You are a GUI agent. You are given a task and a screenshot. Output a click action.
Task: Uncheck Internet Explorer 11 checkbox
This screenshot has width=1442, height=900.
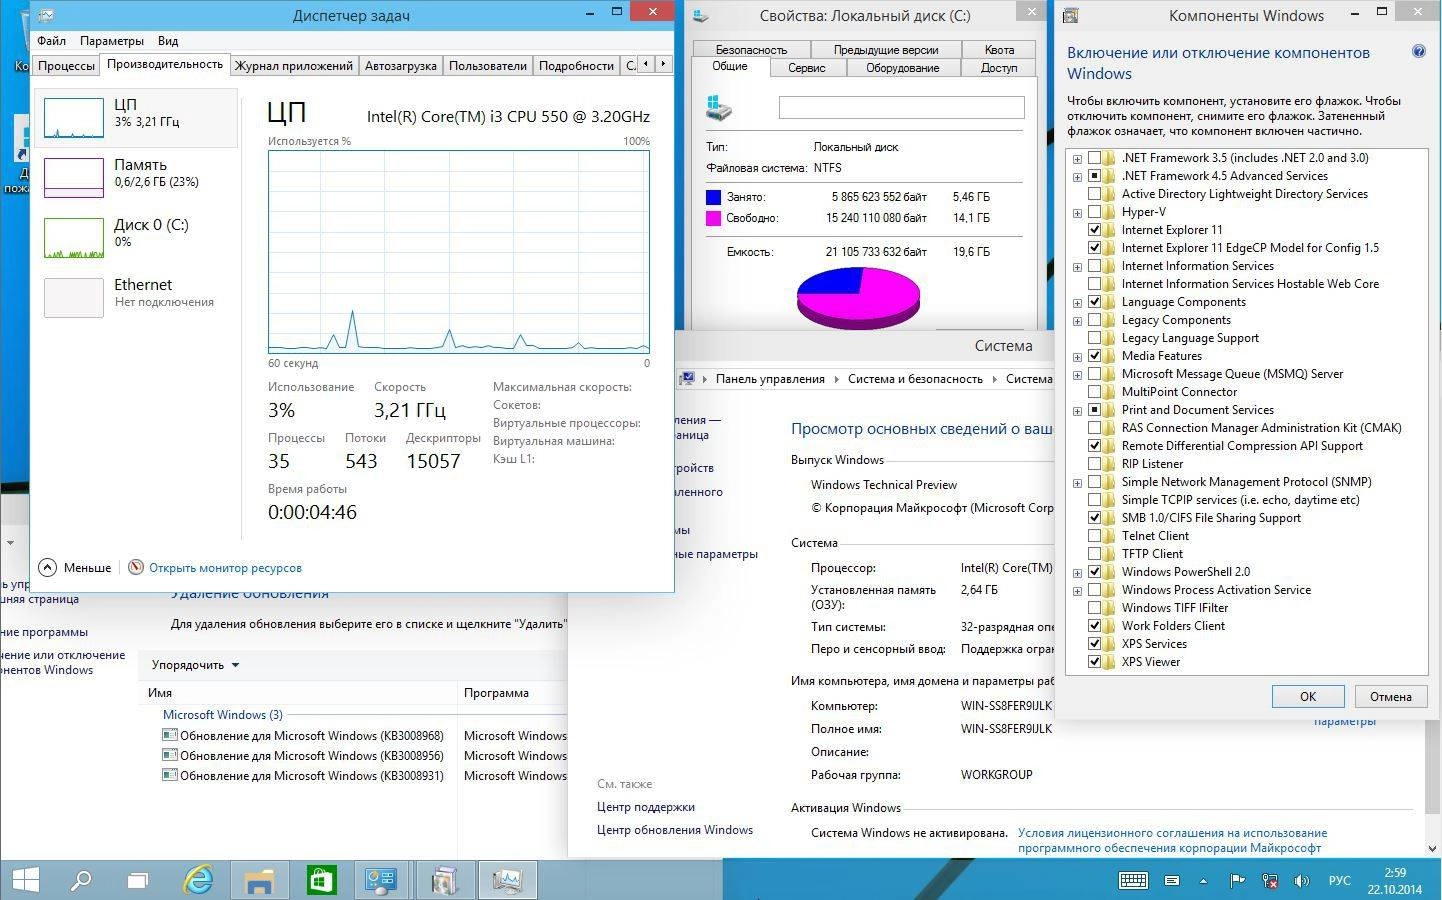coord(1094,230)
